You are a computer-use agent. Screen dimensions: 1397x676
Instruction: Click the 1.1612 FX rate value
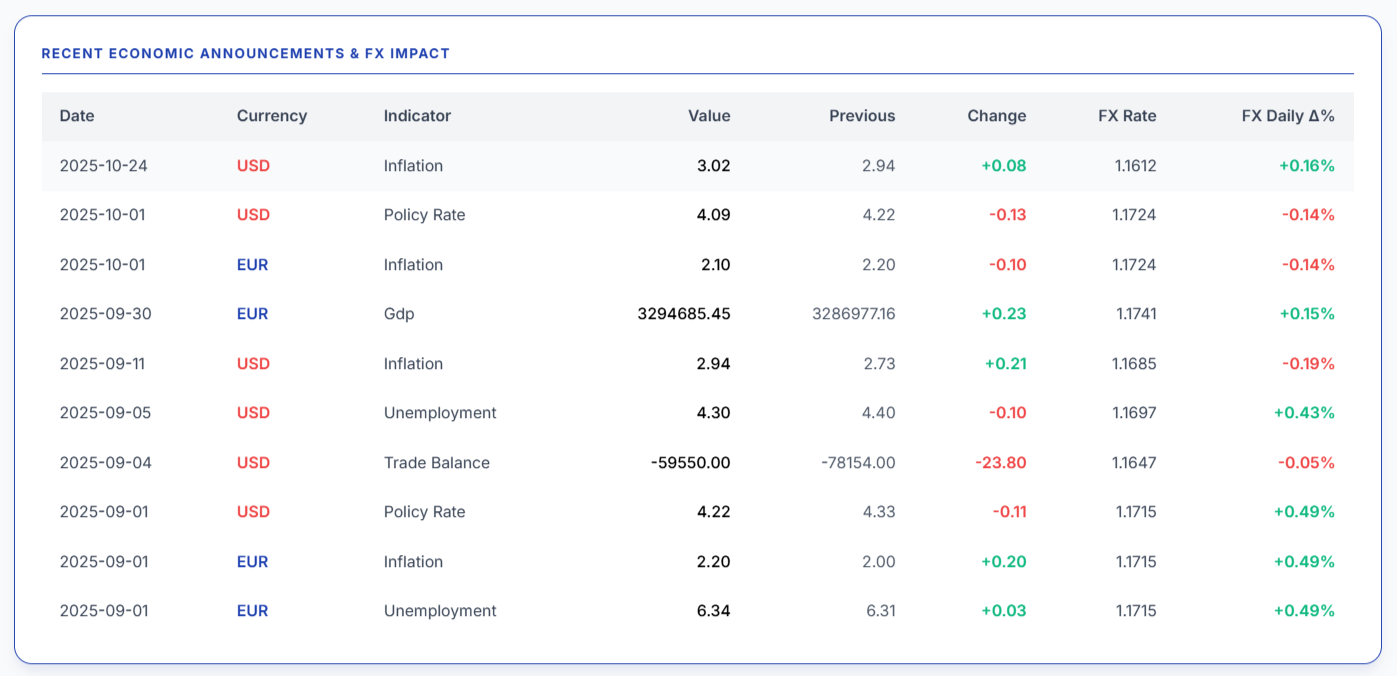point(1135,165)
